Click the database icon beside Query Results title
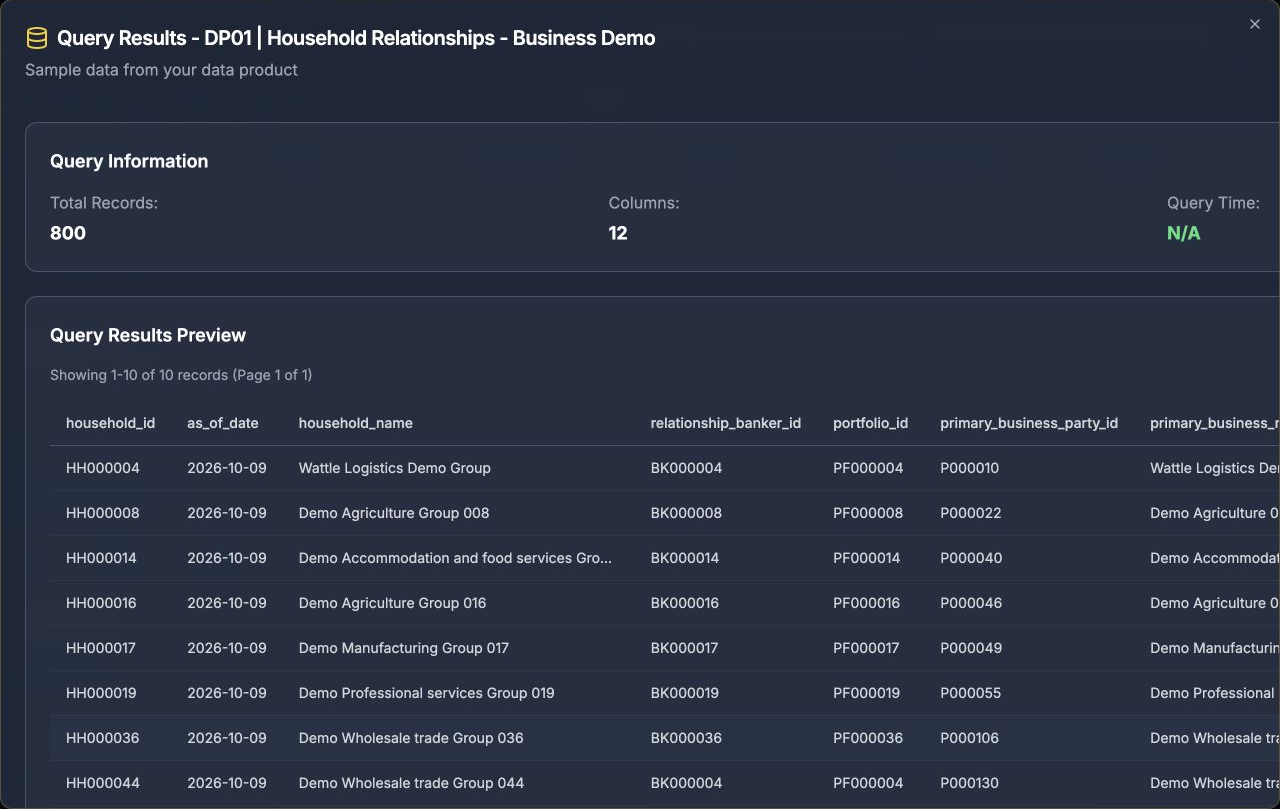The height and width of the screenshot is (809, 1280). [36, 38]
